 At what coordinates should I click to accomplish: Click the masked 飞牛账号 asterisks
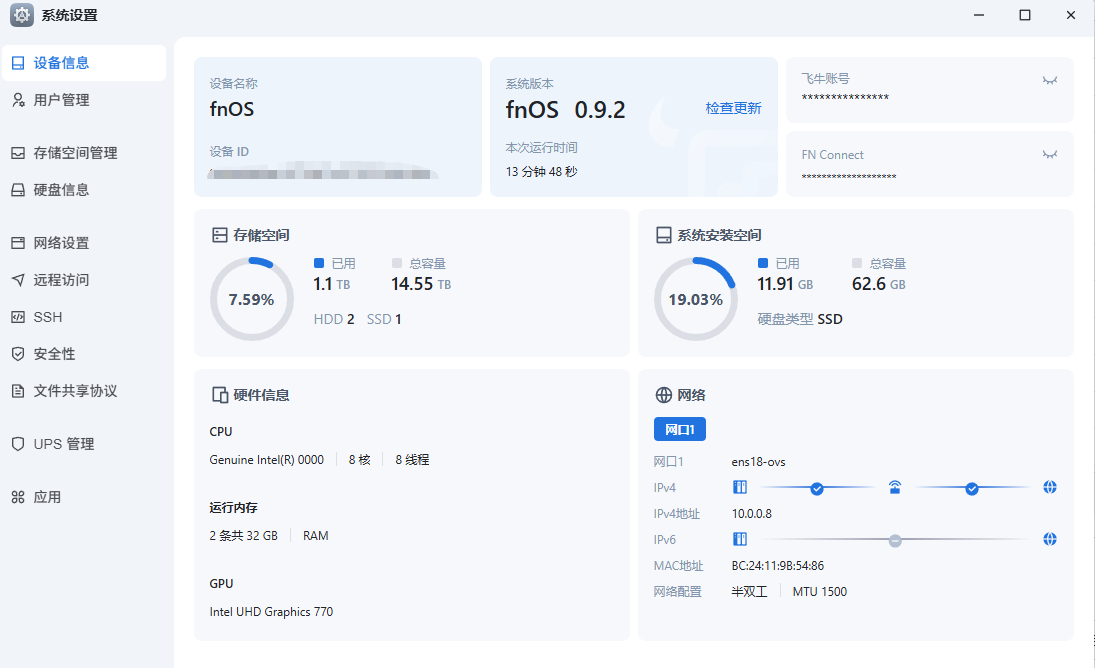[845, 98]
